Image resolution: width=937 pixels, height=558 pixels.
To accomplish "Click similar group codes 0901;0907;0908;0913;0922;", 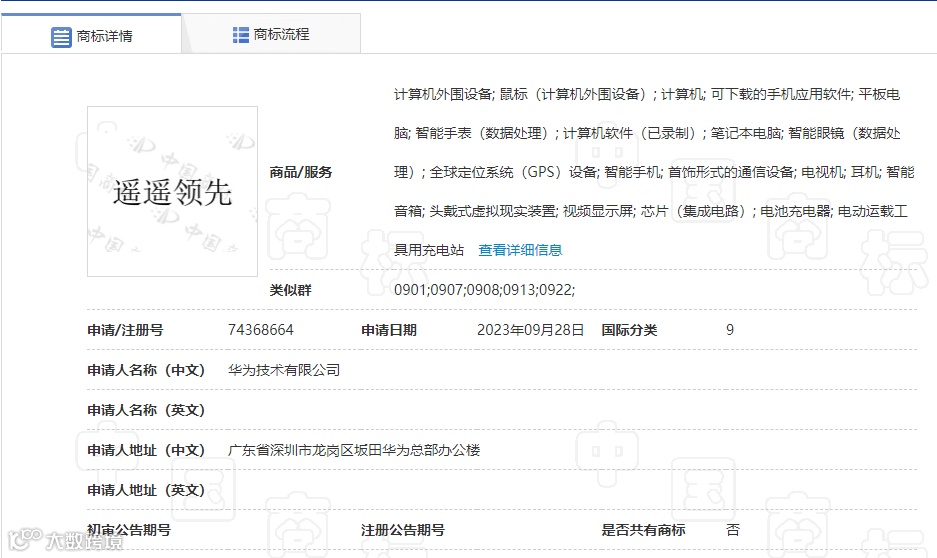I will [x=484, y=290].
